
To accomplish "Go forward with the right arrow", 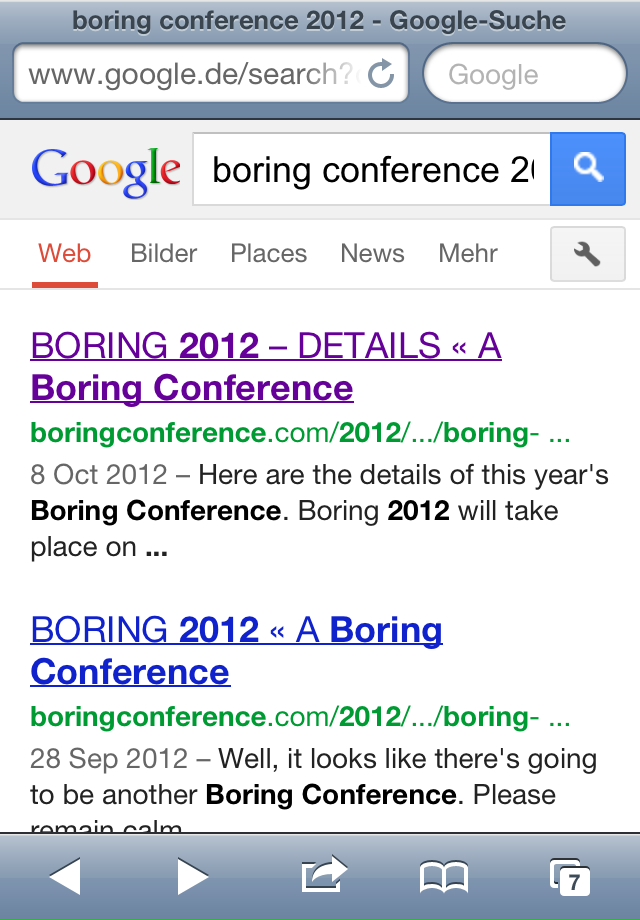I will coord(192,877).
